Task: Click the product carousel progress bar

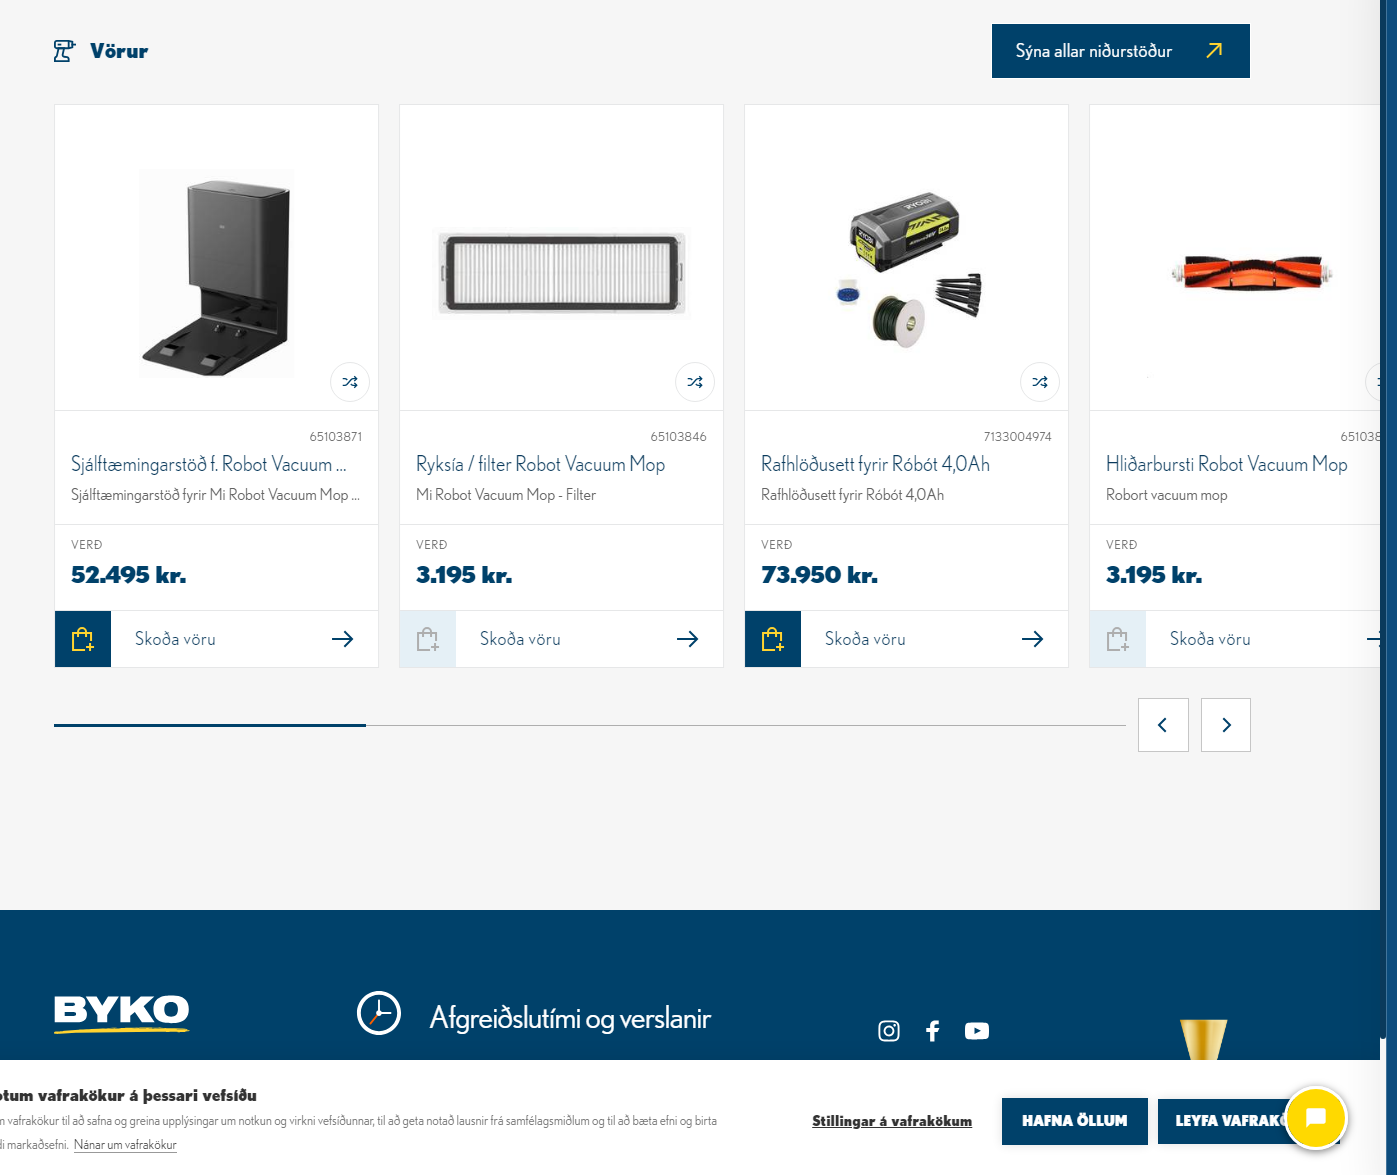Action: pos(589,725)
